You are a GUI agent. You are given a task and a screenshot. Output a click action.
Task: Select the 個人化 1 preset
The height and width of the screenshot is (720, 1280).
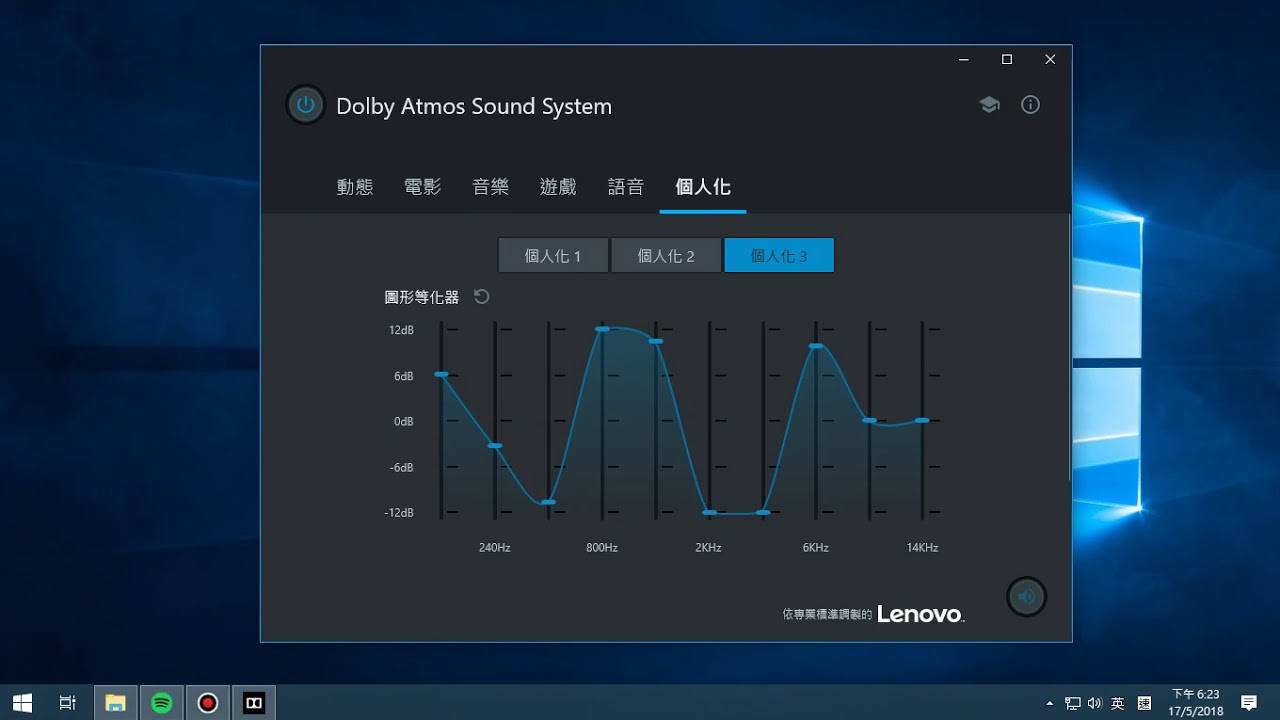(553, 255)
